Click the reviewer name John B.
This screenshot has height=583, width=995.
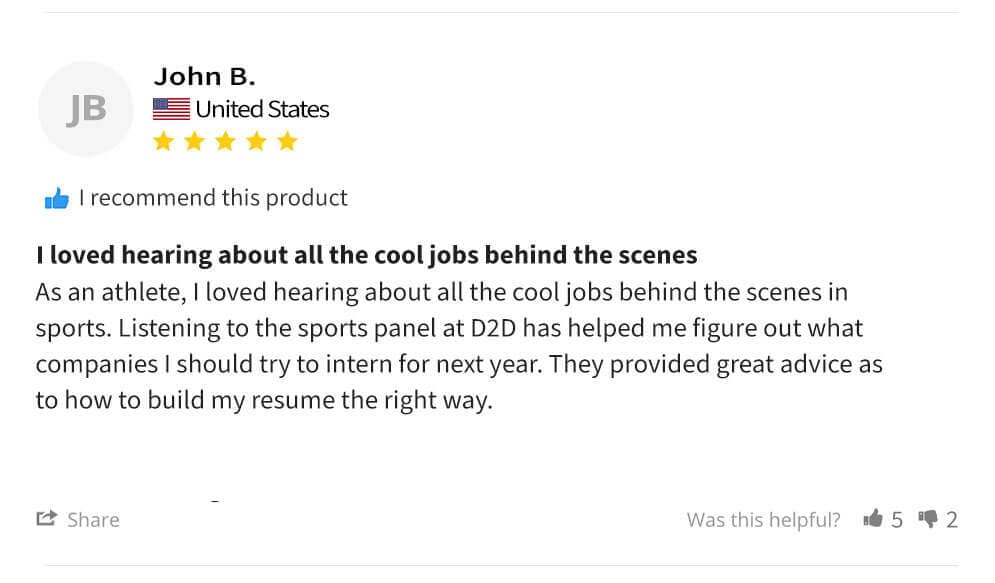pyautogui.click(x=204, y=76)
